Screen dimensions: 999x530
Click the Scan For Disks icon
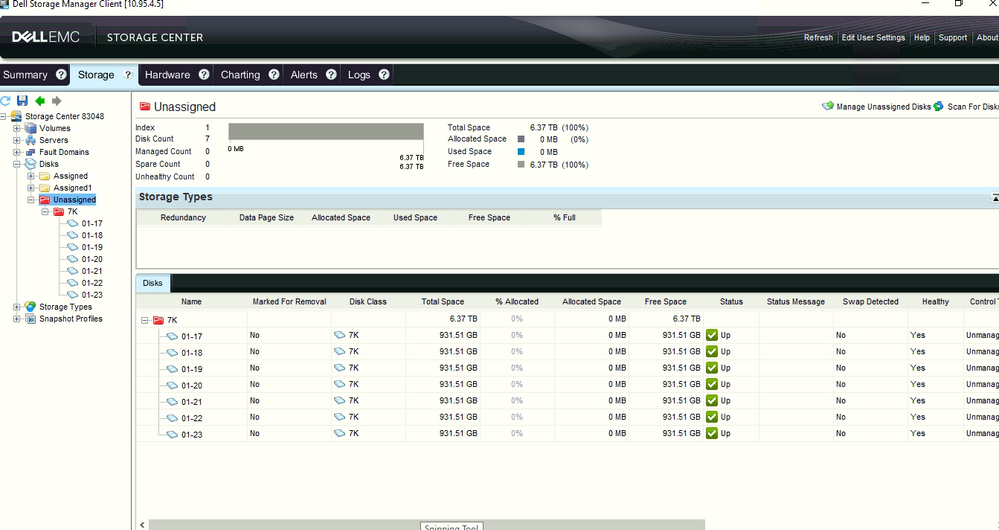[x=938, y=106]
